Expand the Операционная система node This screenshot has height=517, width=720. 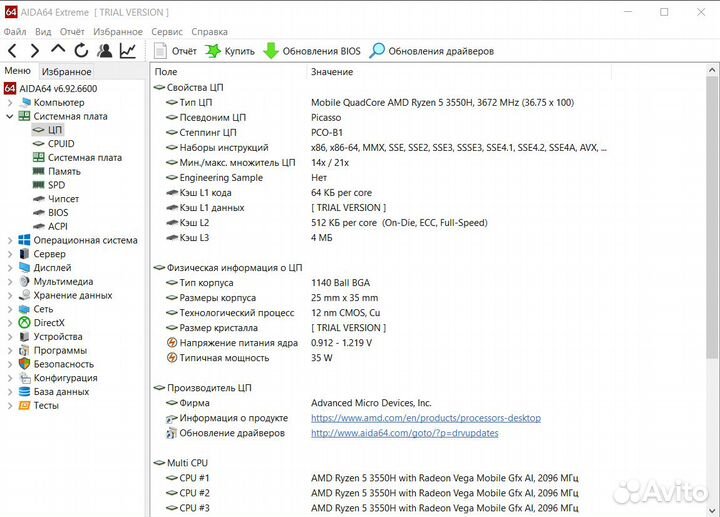click(x=10, y=240)
